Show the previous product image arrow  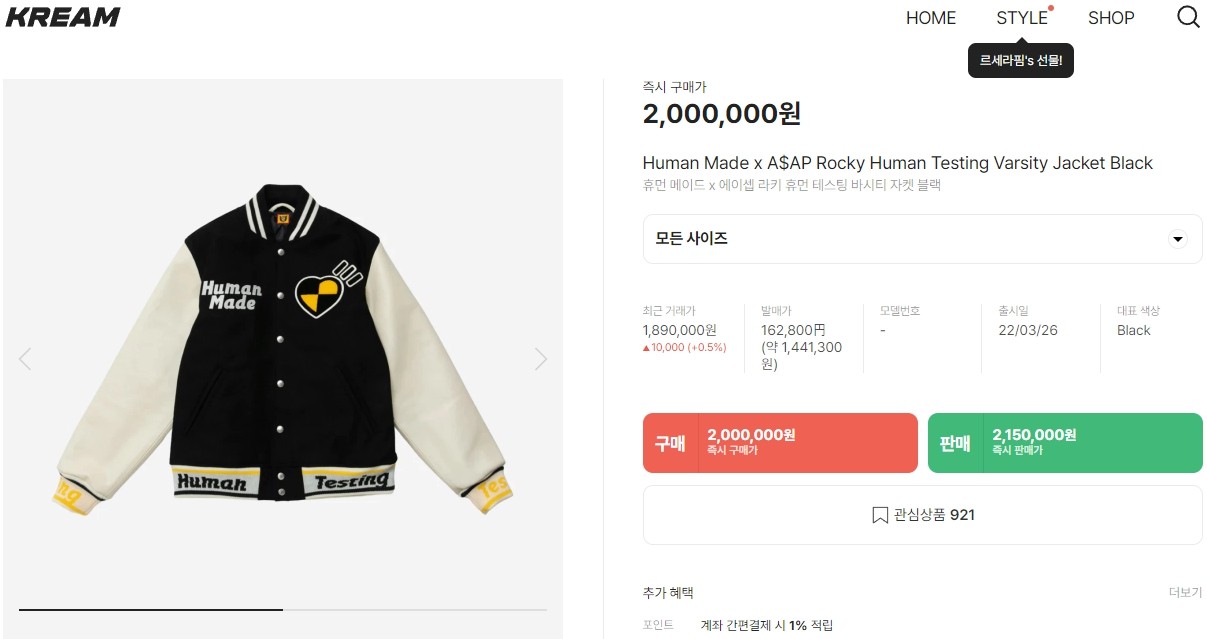(25, 359)
